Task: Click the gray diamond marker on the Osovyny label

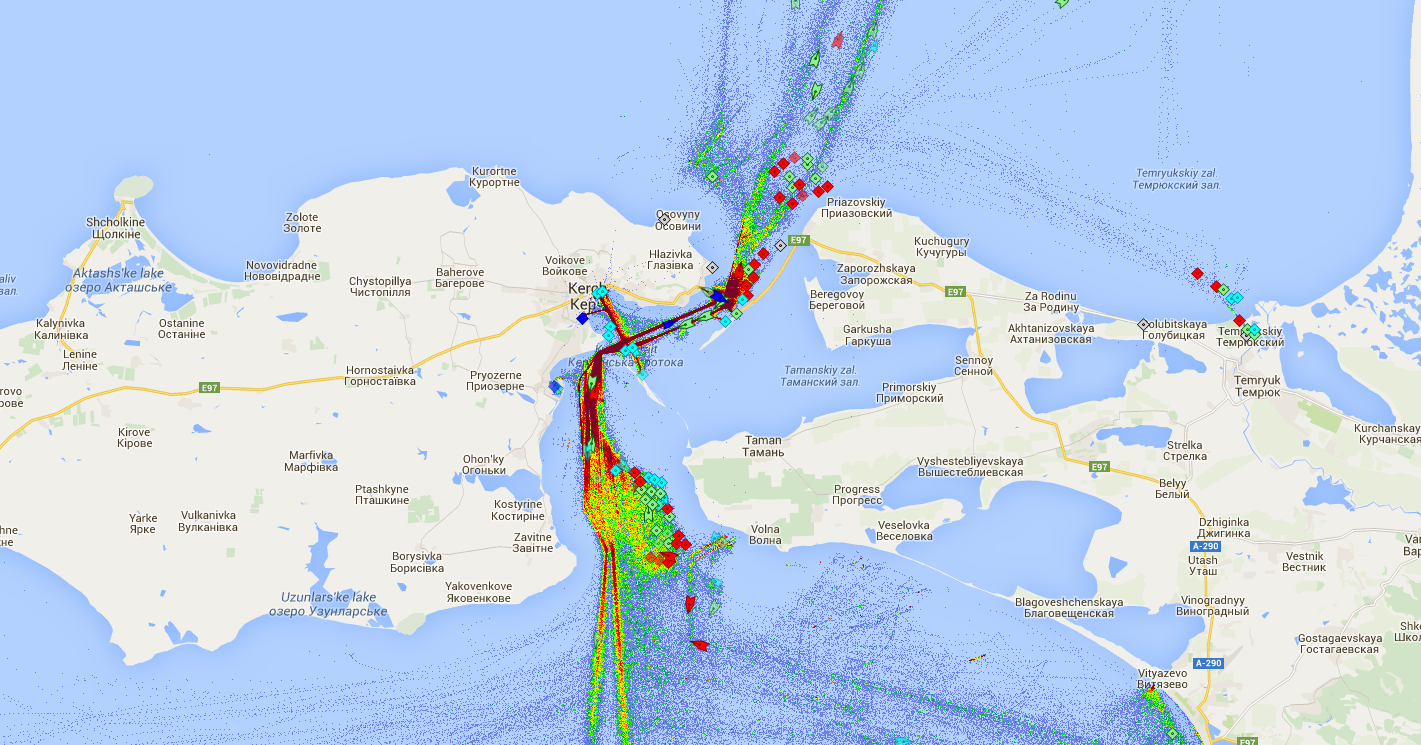Action: point(664,219)
